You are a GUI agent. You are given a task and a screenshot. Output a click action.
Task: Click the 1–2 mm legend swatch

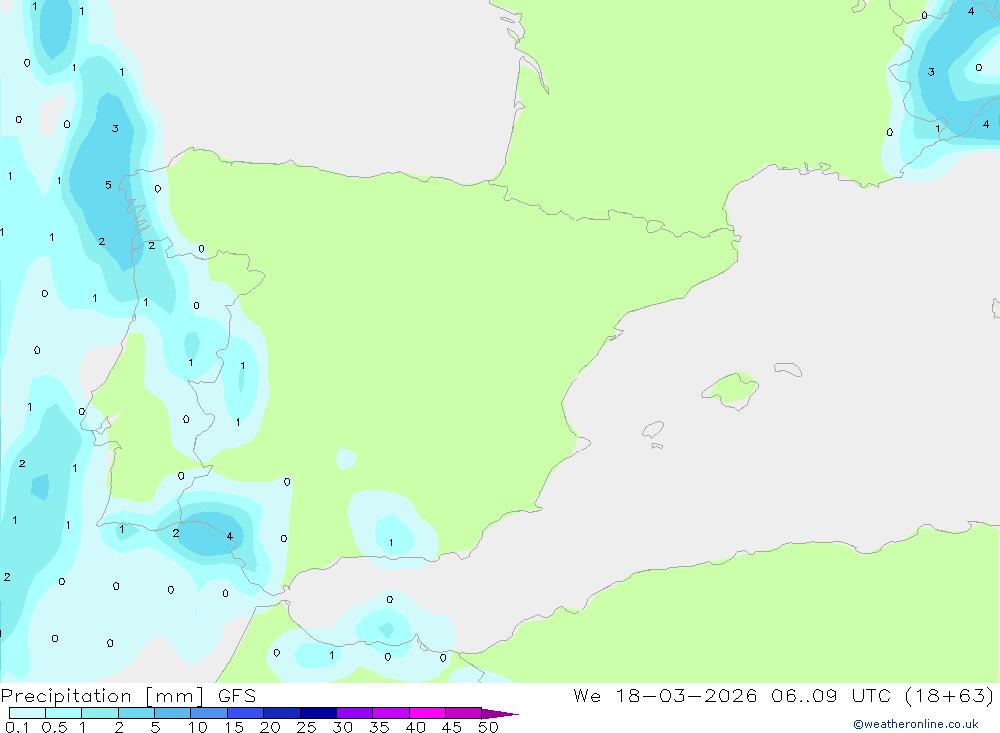(99, 713)
